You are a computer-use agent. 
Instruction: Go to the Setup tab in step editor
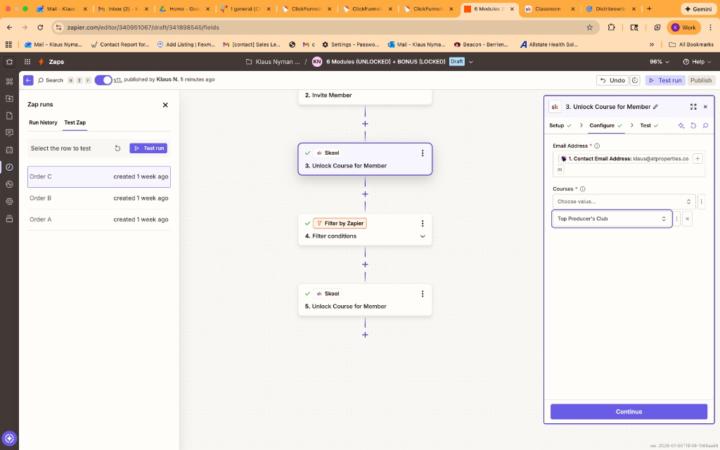point(559,125)
